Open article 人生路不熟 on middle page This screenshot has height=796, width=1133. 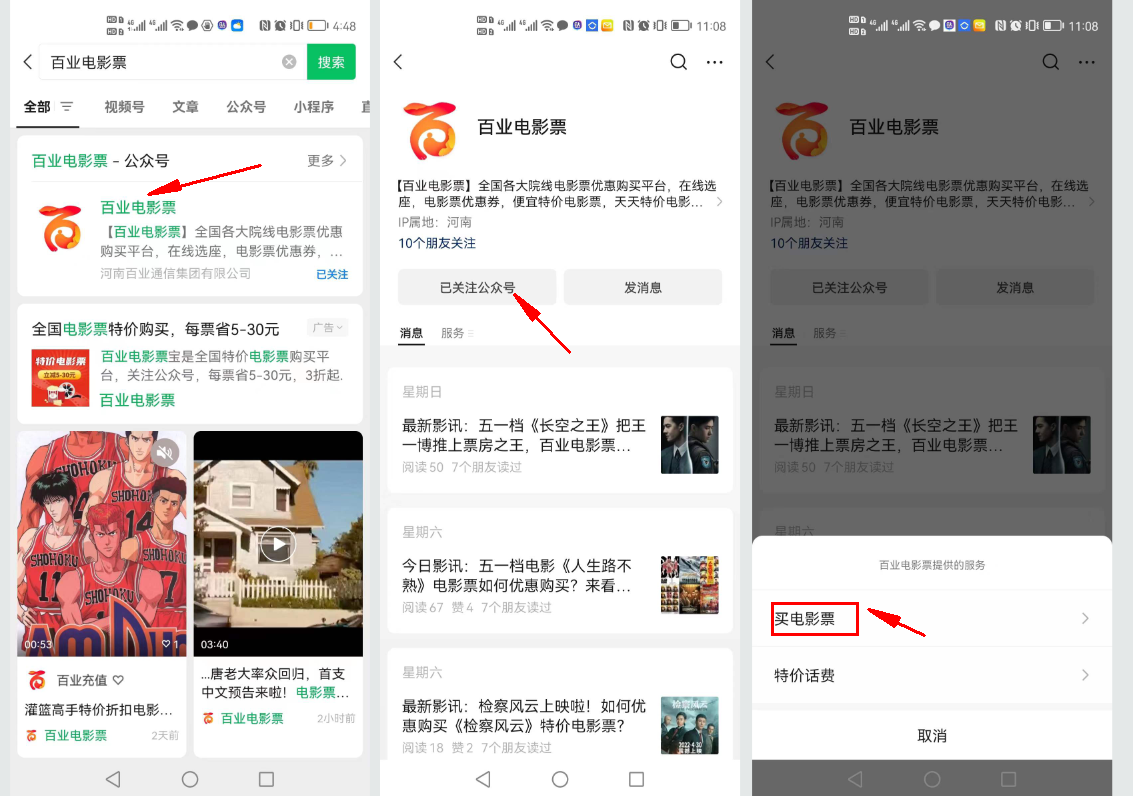(517, 576)
